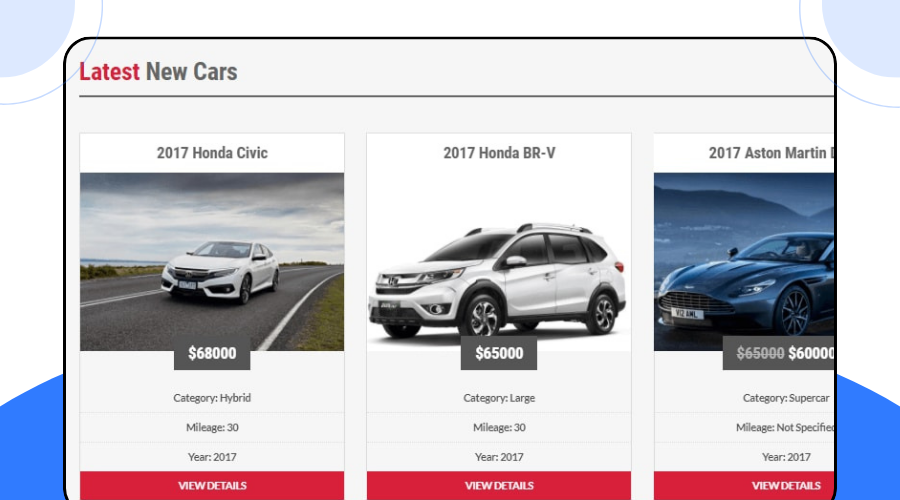Click View Details for Honda Civic
The image size is (900, 500).
212,486
